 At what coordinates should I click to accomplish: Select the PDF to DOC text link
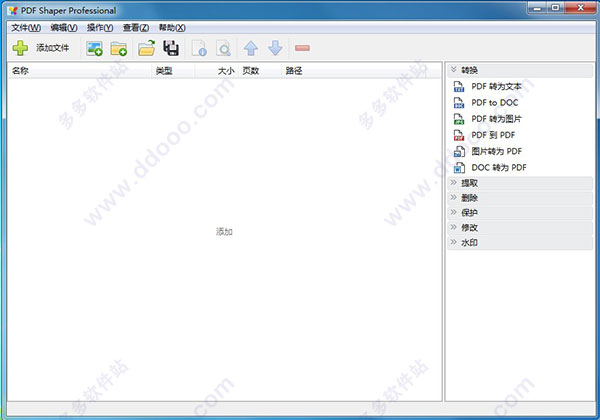pos(495,103)
